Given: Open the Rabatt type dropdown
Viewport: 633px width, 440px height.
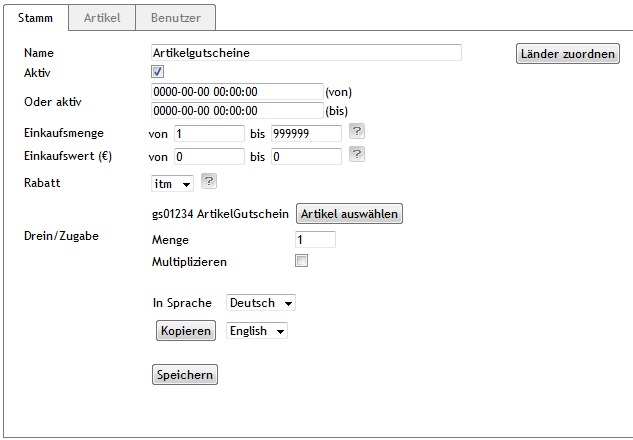Looking at the screenshot, I should pyautogui.click(x=172, y=183).
